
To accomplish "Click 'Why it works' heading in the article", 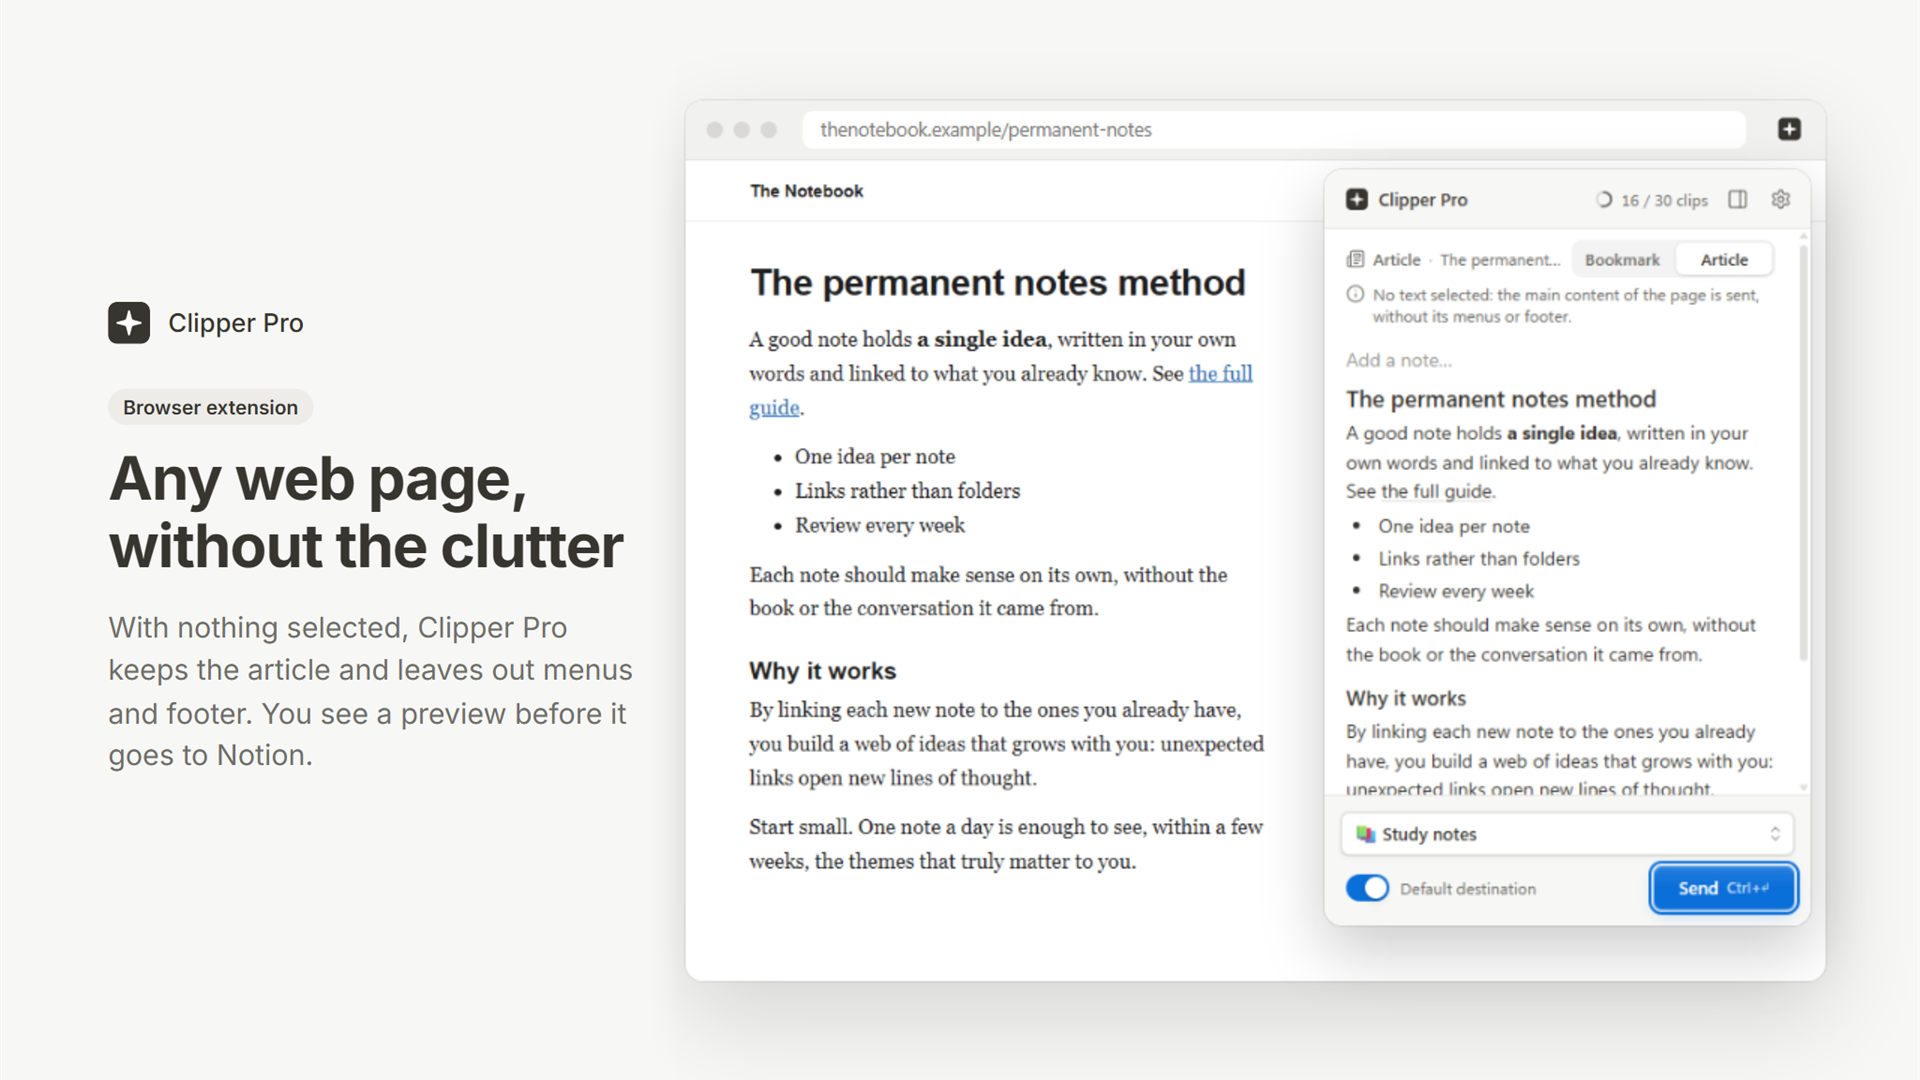I will pyautogui.click(x=822, y=671).
